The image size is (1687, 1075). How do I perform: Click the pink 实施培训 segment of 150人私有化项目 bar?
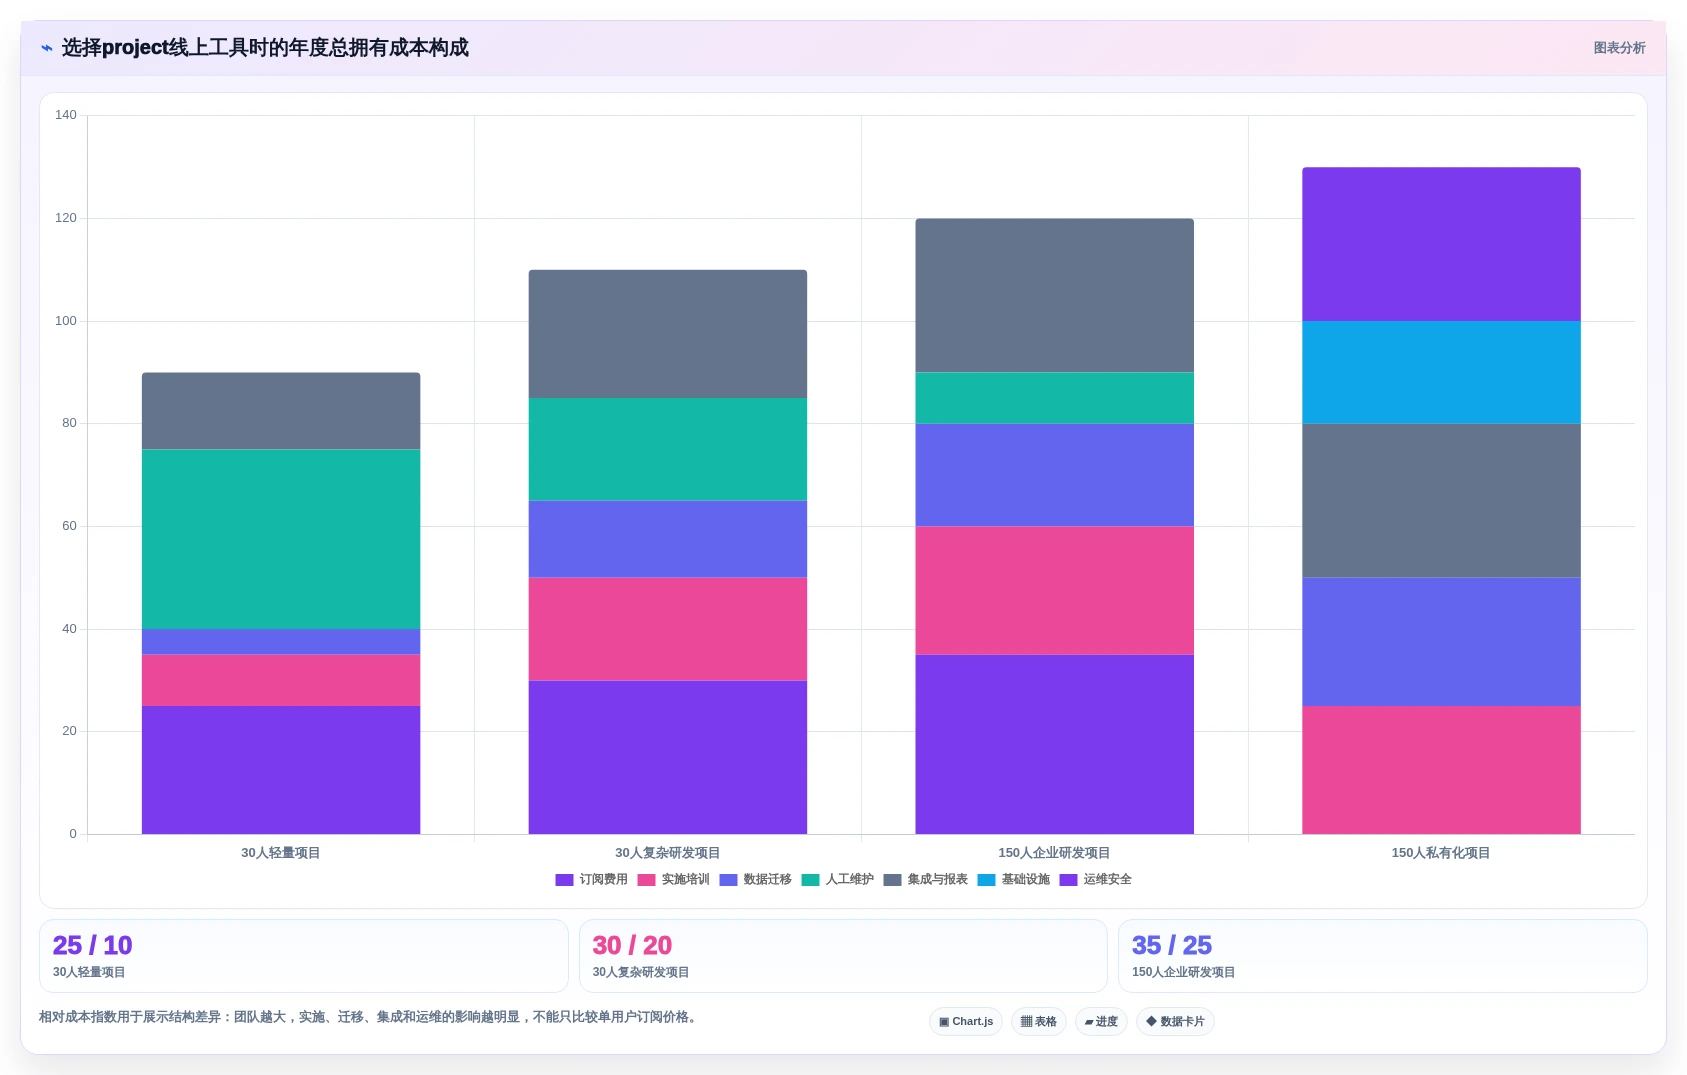click(x=1441, y=770)
